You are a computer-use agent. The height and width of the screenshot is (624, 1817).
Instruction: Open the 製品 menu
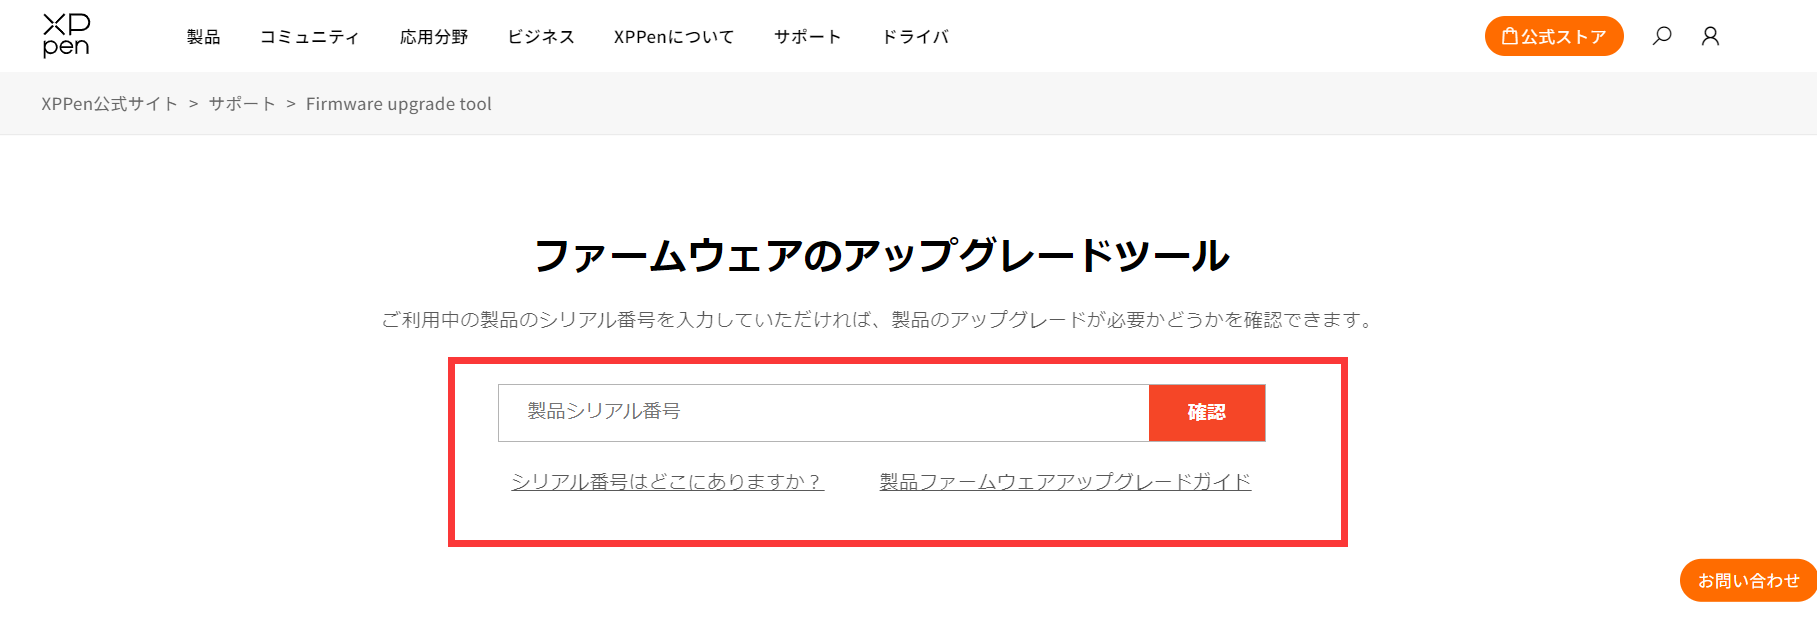pyautogui.click(x=204, y=37)
